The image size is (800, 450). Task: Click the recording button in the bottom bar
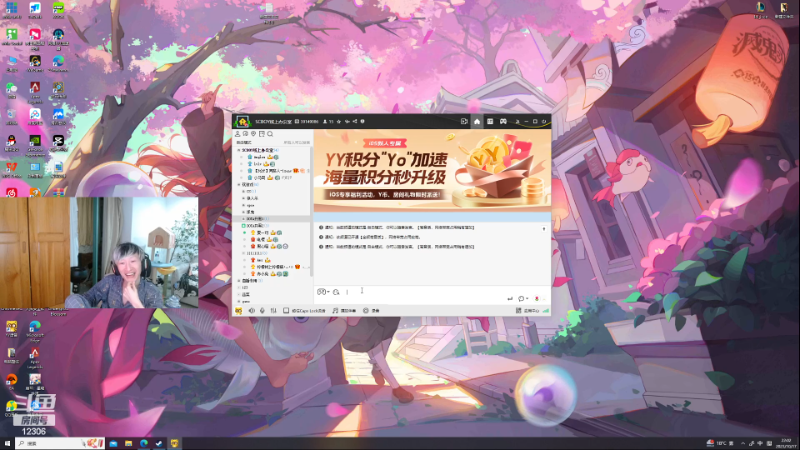pos(371,310)
